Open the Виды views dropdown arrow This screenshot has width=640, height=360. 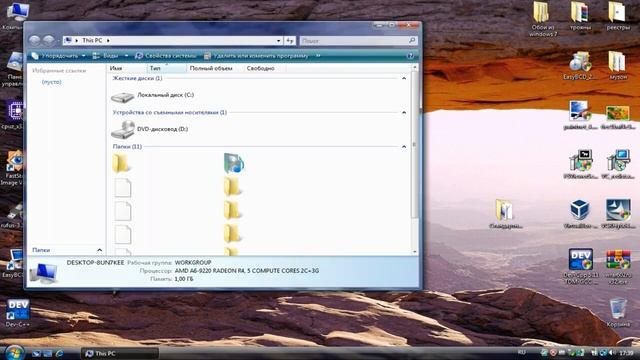click(126, 56)
